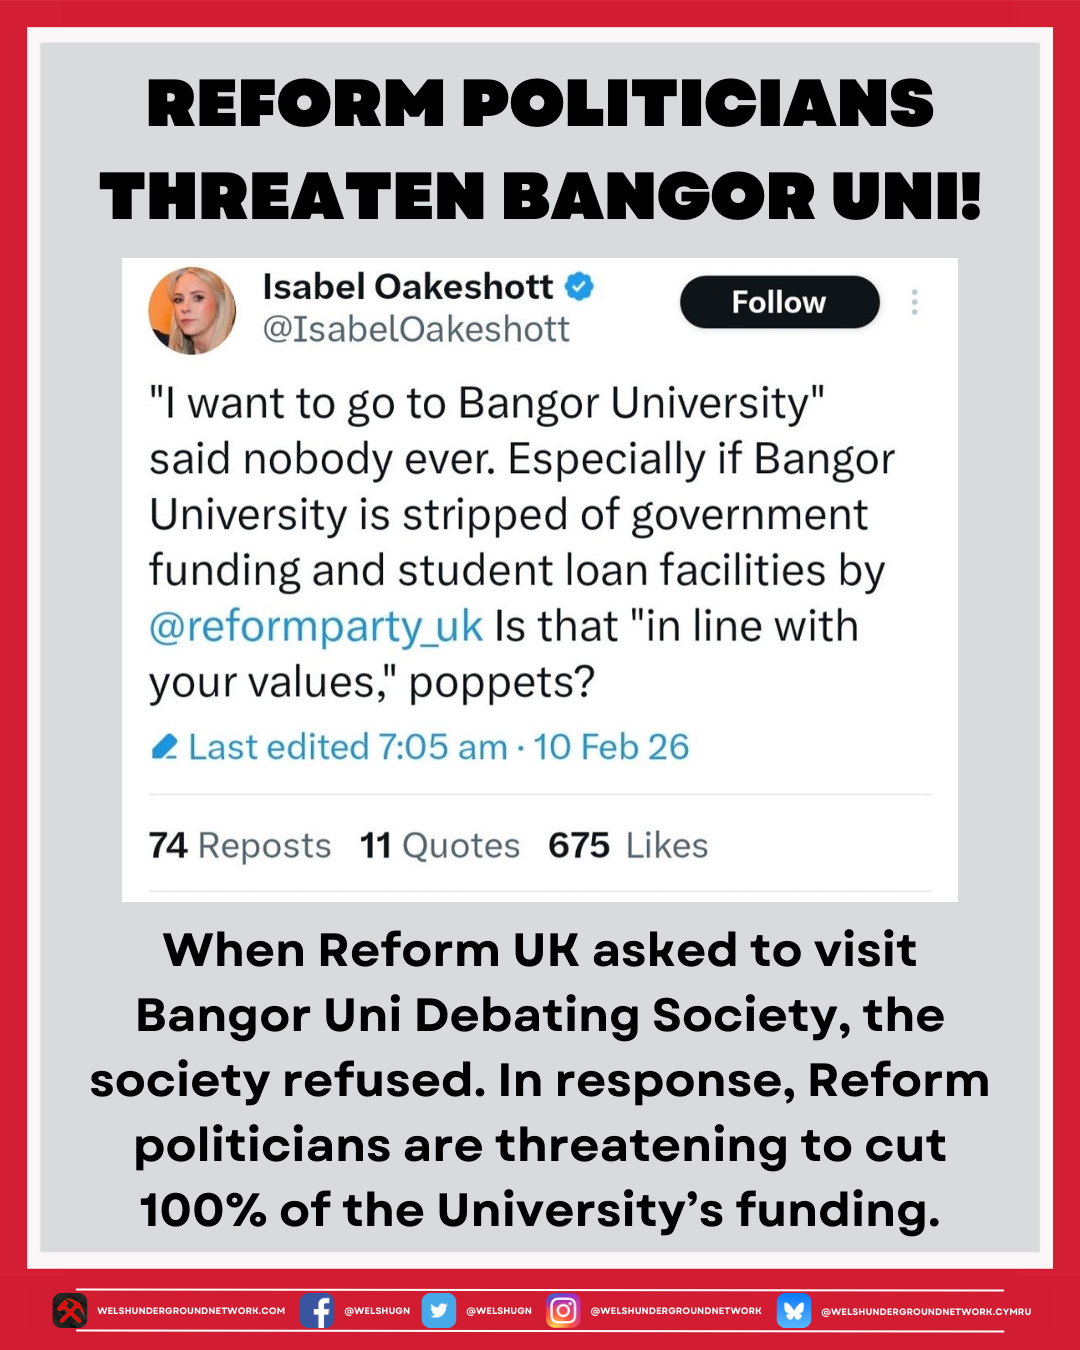Click the blue verified badge
This screenshot has width=1080, height=1350.
pyautogui.click(x=579, y=287)
